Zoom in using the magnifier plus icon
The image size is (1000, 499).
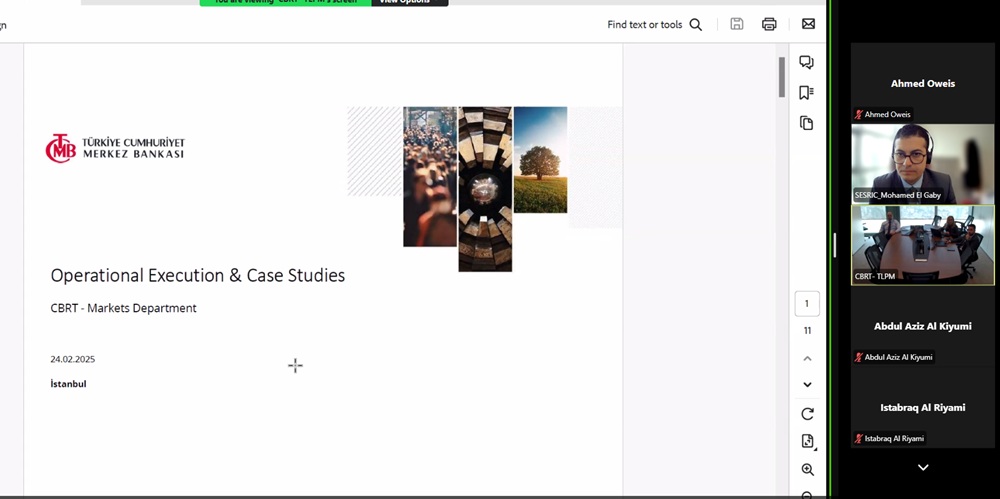807,470
